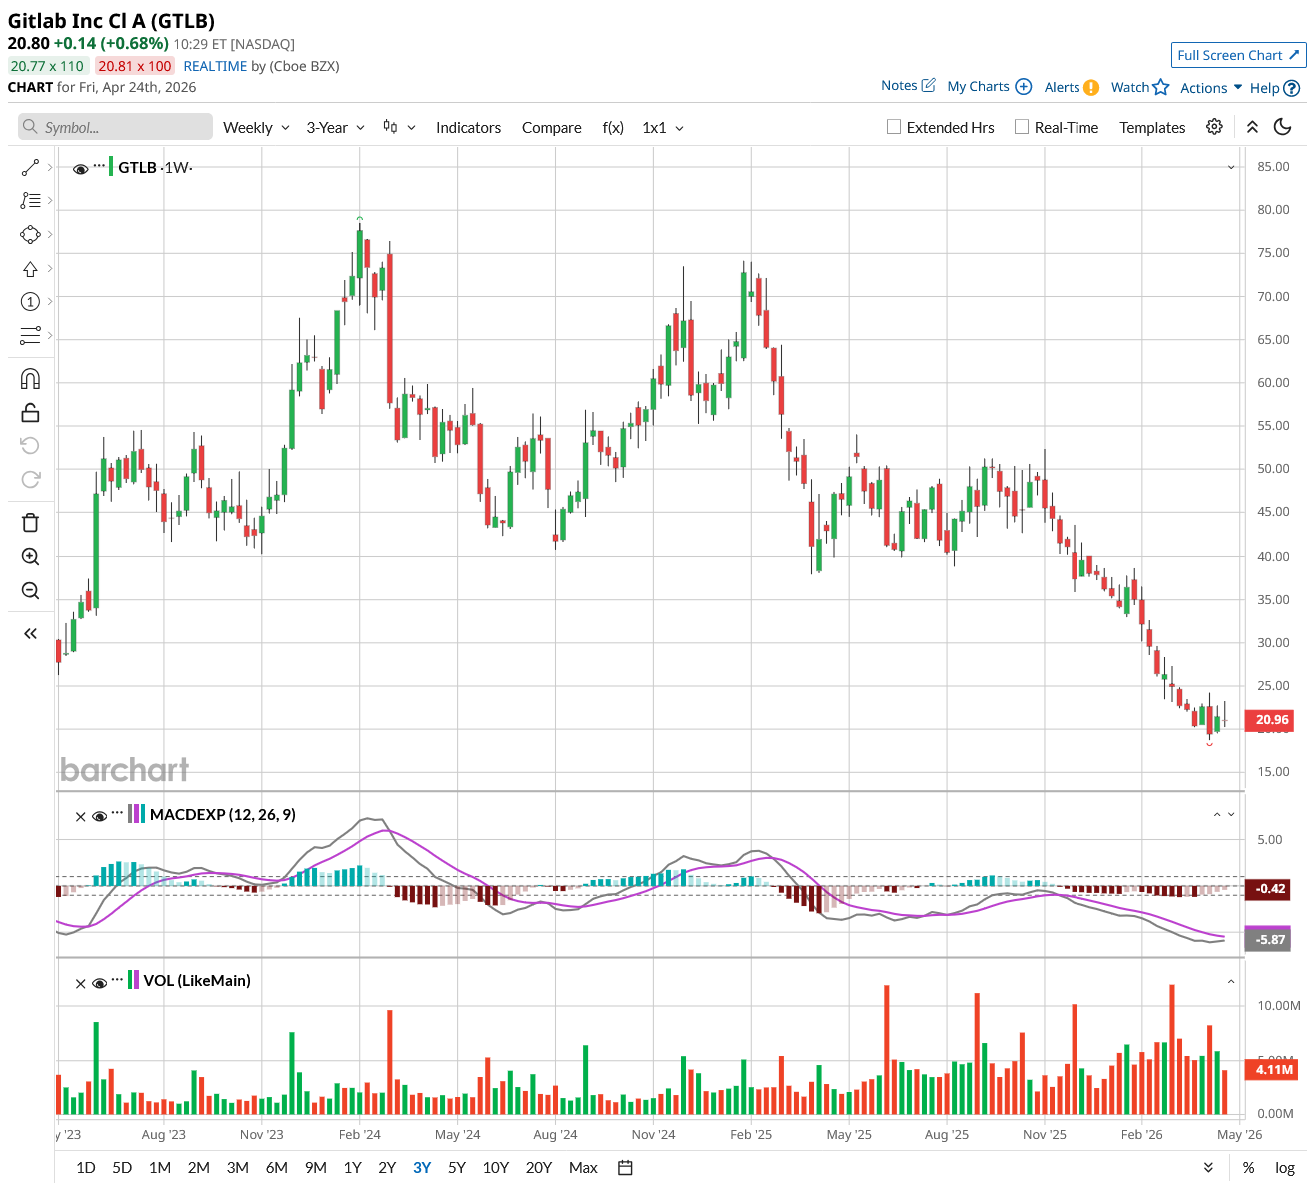1308x1184 pixels.
Task: Toggle the Extended Hrs checkbox
Action: [x=894, y=127]
